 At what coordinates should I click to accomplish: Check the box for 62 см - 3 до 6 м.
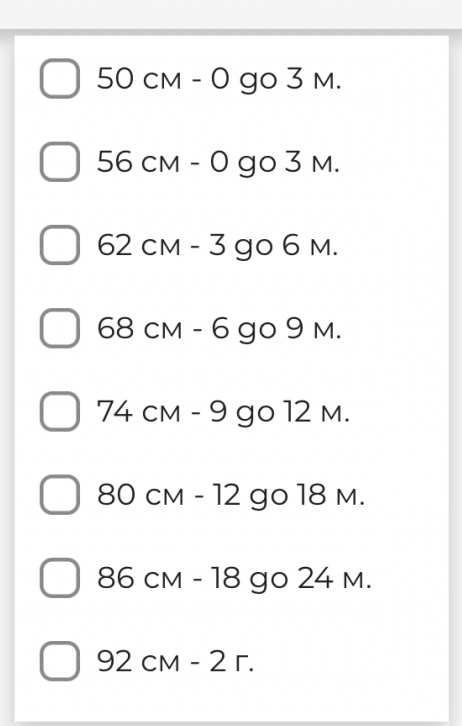tap(60, 245)
